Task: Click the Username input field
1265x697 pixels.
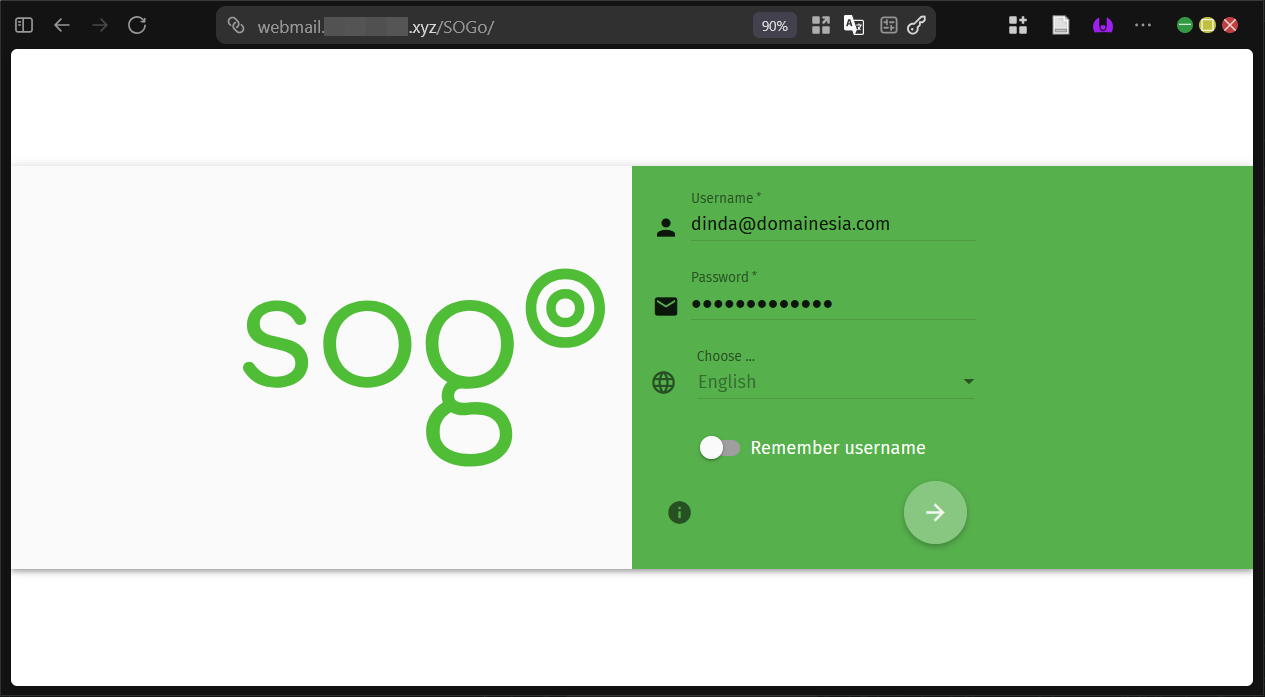Action: point(833,224)
